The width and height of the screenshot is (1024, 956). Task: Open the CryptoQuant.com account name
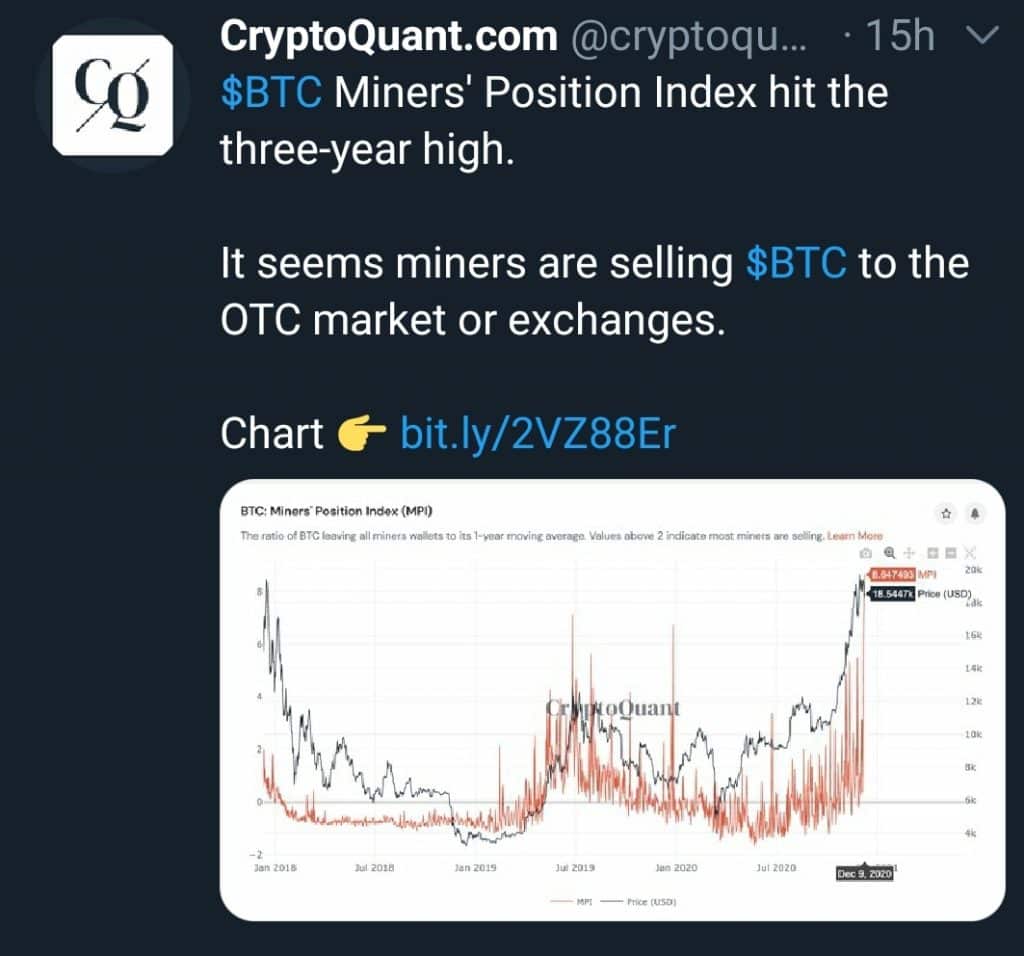coord(389,35)
